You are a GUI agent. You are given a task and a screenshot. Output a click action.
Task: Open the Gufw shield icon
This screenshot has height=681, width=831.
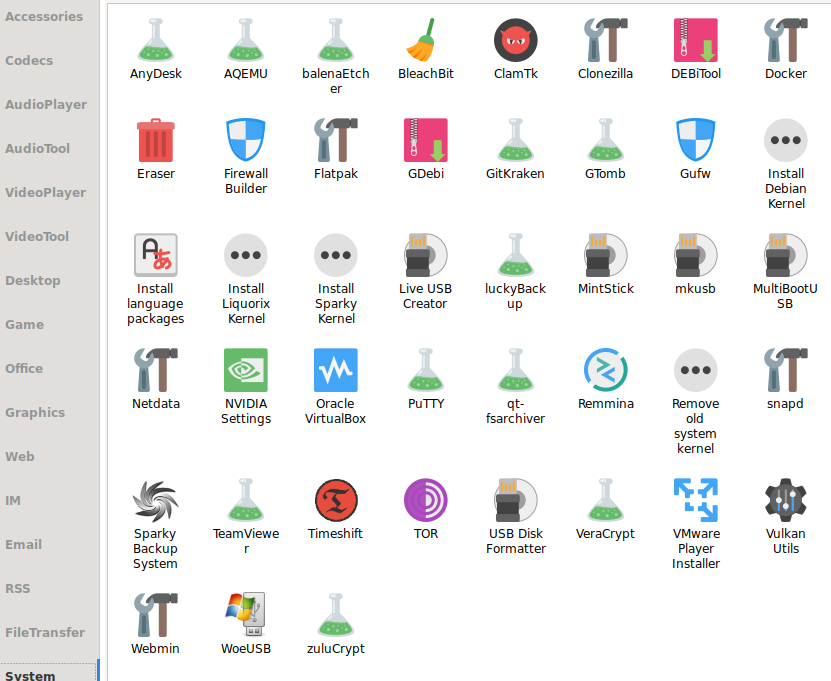[x=696, y=140]
